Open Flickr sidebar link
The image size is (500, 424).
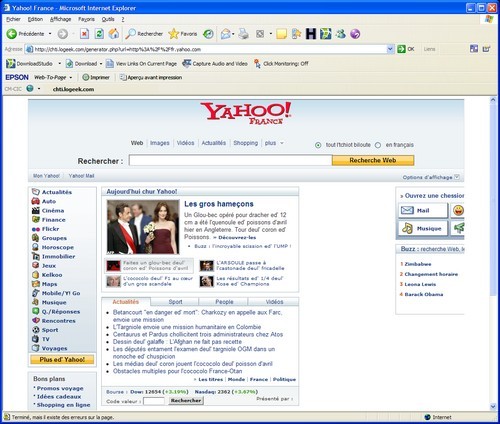(50, 229)
